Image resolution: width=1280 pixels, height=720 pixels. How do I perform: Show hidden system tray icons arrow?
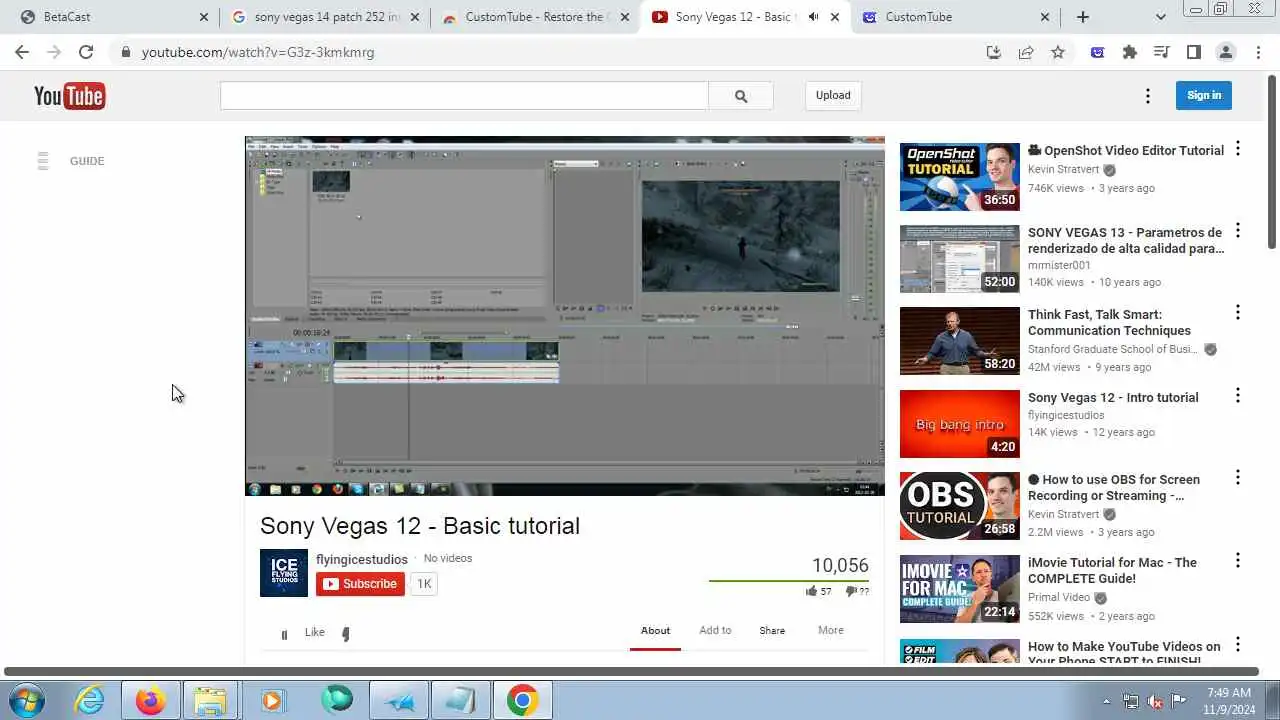click(1106, 701)
